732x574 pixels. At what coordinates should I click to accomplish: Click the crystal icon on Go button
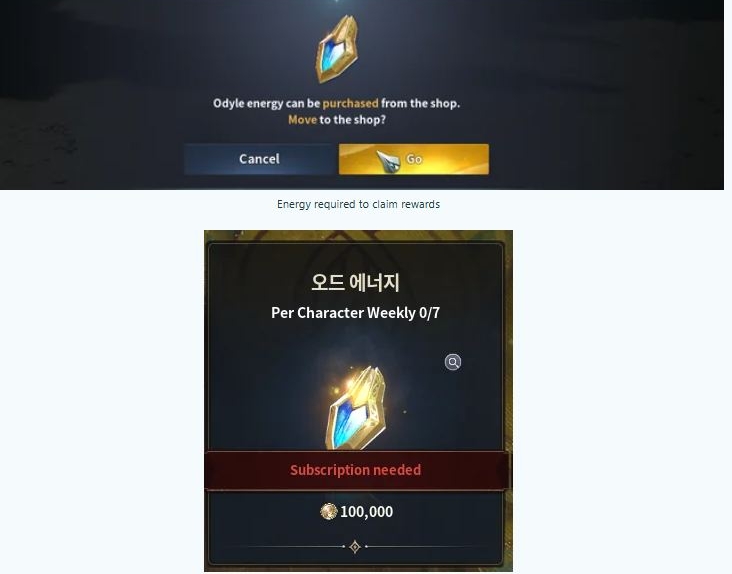[388, 161]
